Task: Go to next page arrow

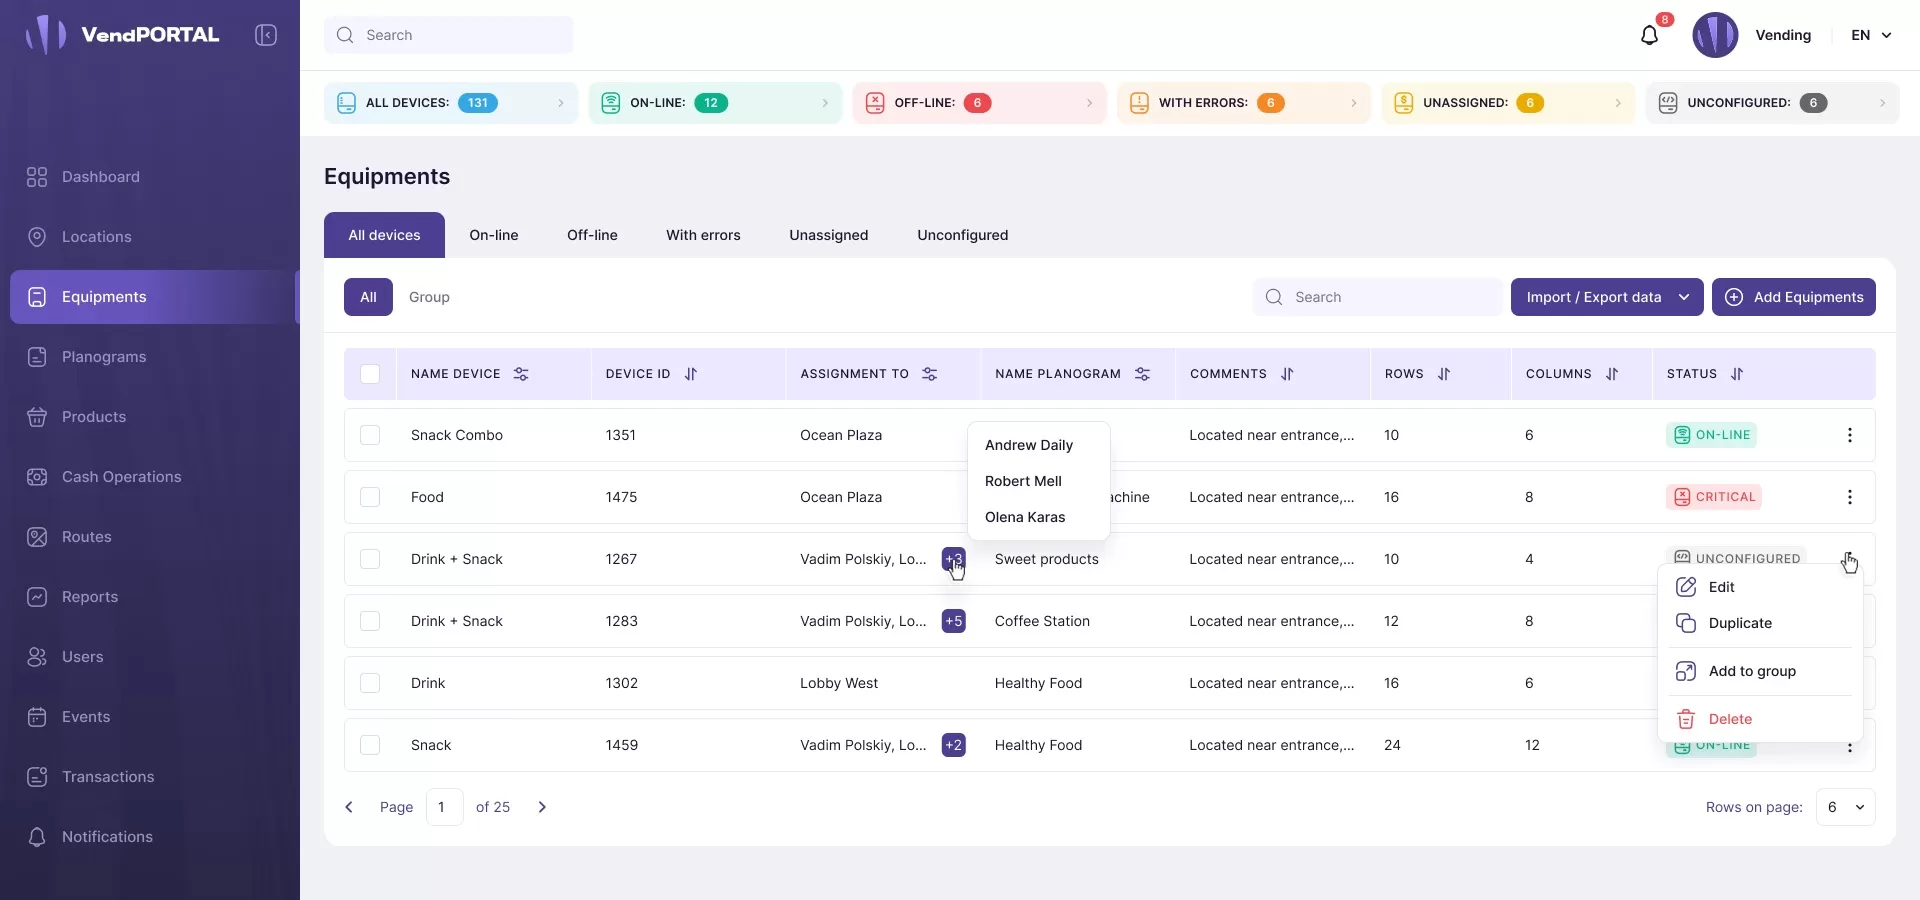Action: [x=542, y=807]
